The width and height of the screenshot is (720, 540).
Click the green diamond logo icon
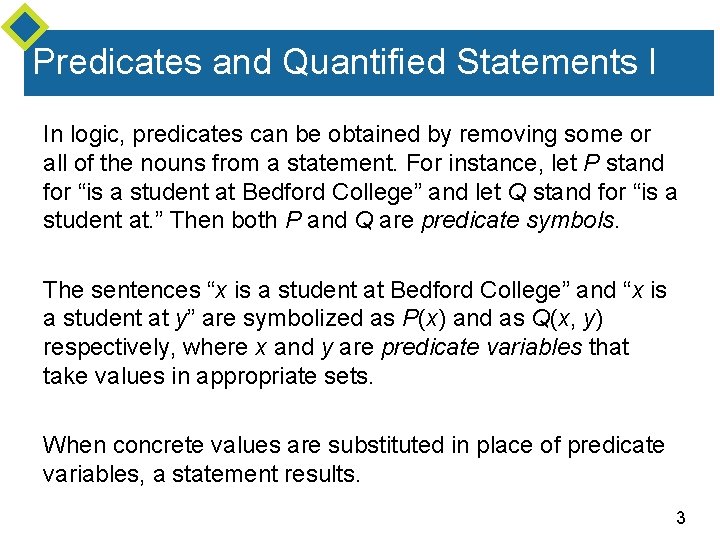tap(25, 26)
